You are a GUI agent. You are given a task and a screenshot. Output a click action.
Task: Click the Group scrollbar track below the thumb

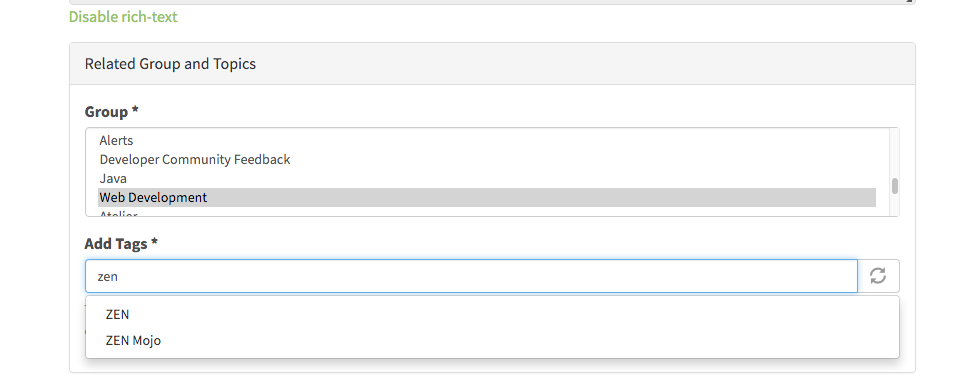894,205
